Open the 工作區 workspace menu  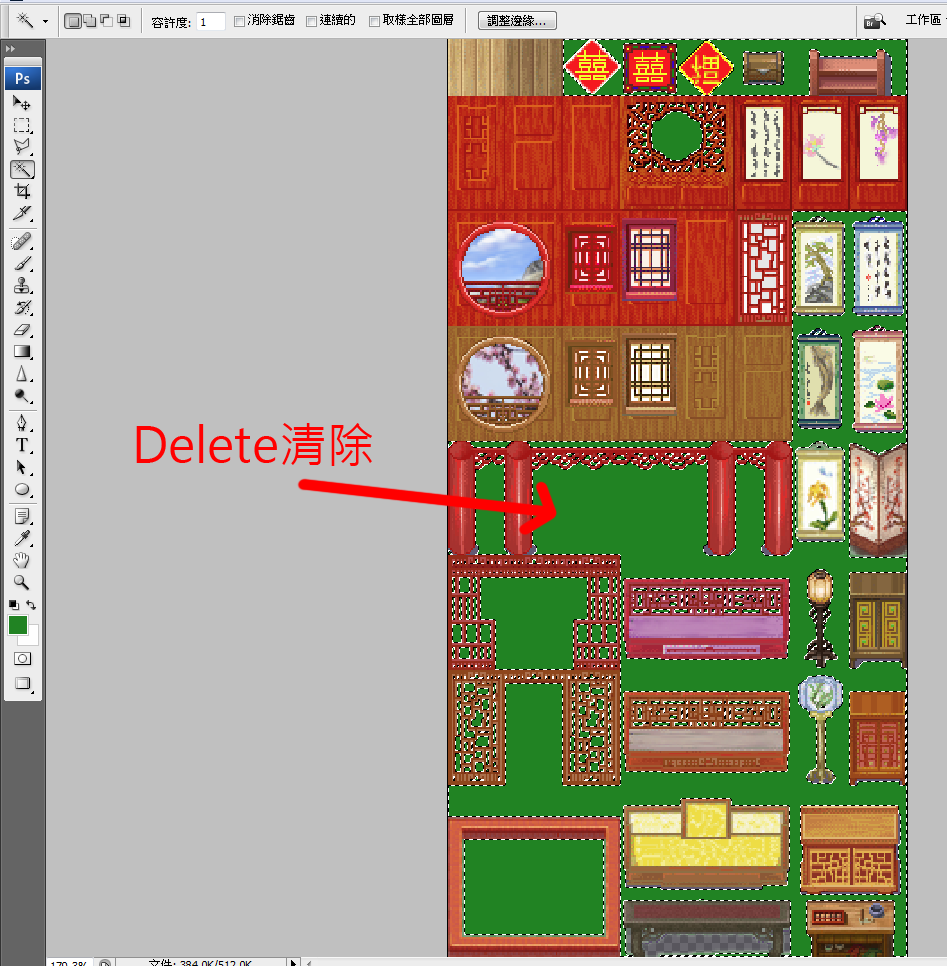tap(925, 20)
